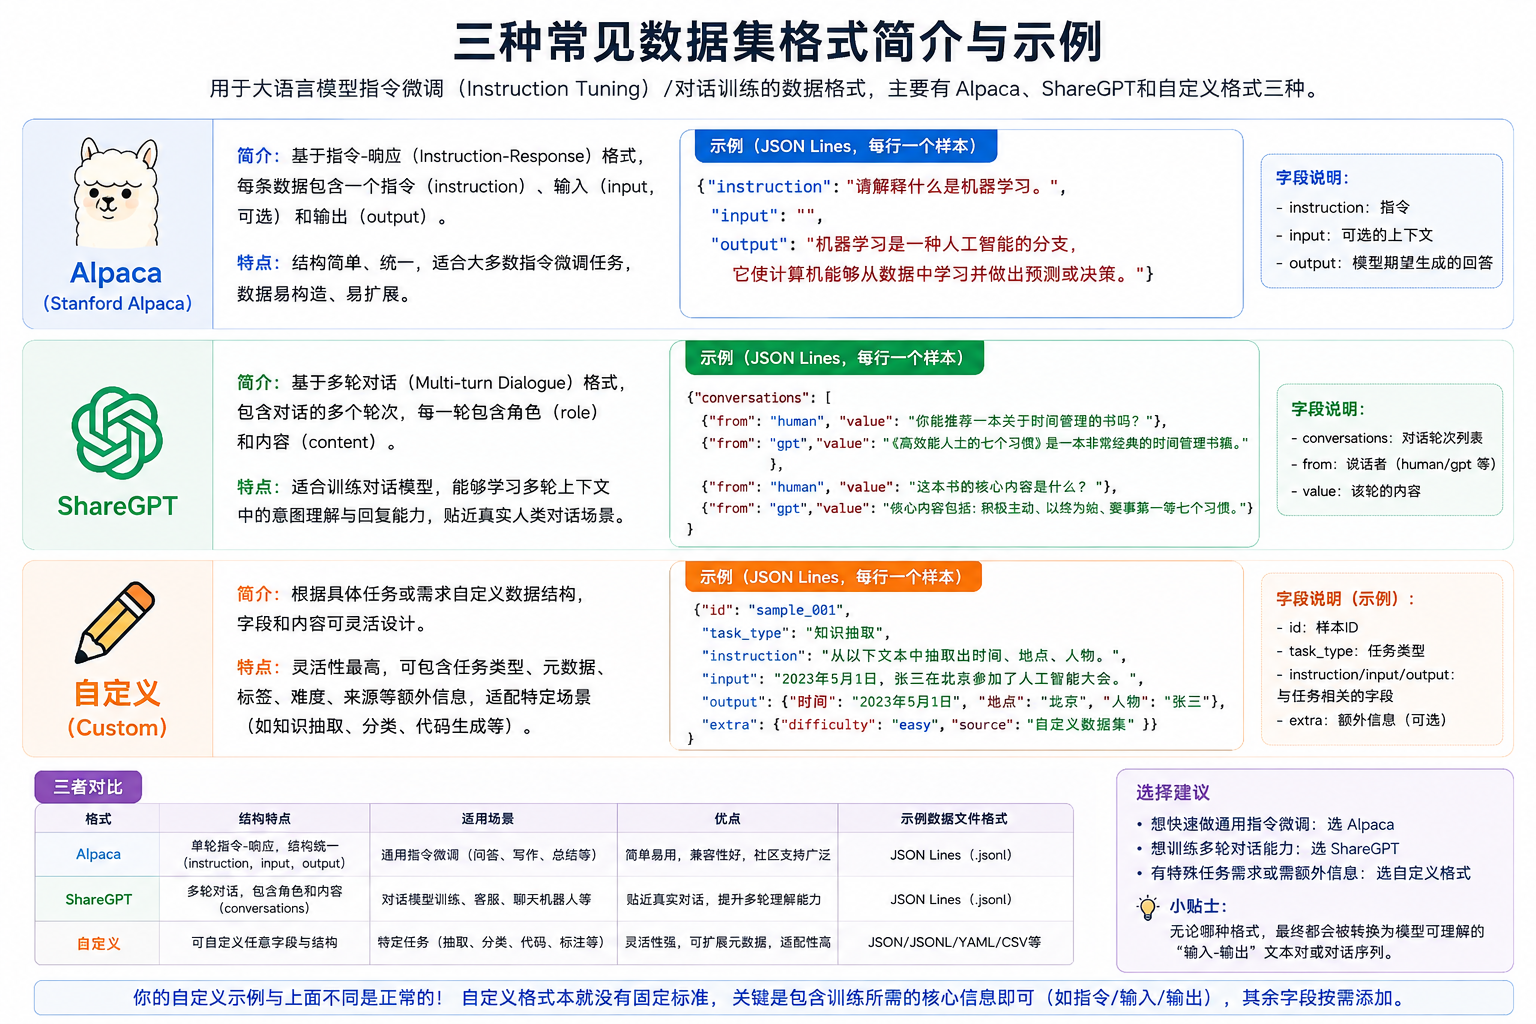Click the 简单易用，兼容性好，社区支持广泛 cell

(x=728, y=855)
